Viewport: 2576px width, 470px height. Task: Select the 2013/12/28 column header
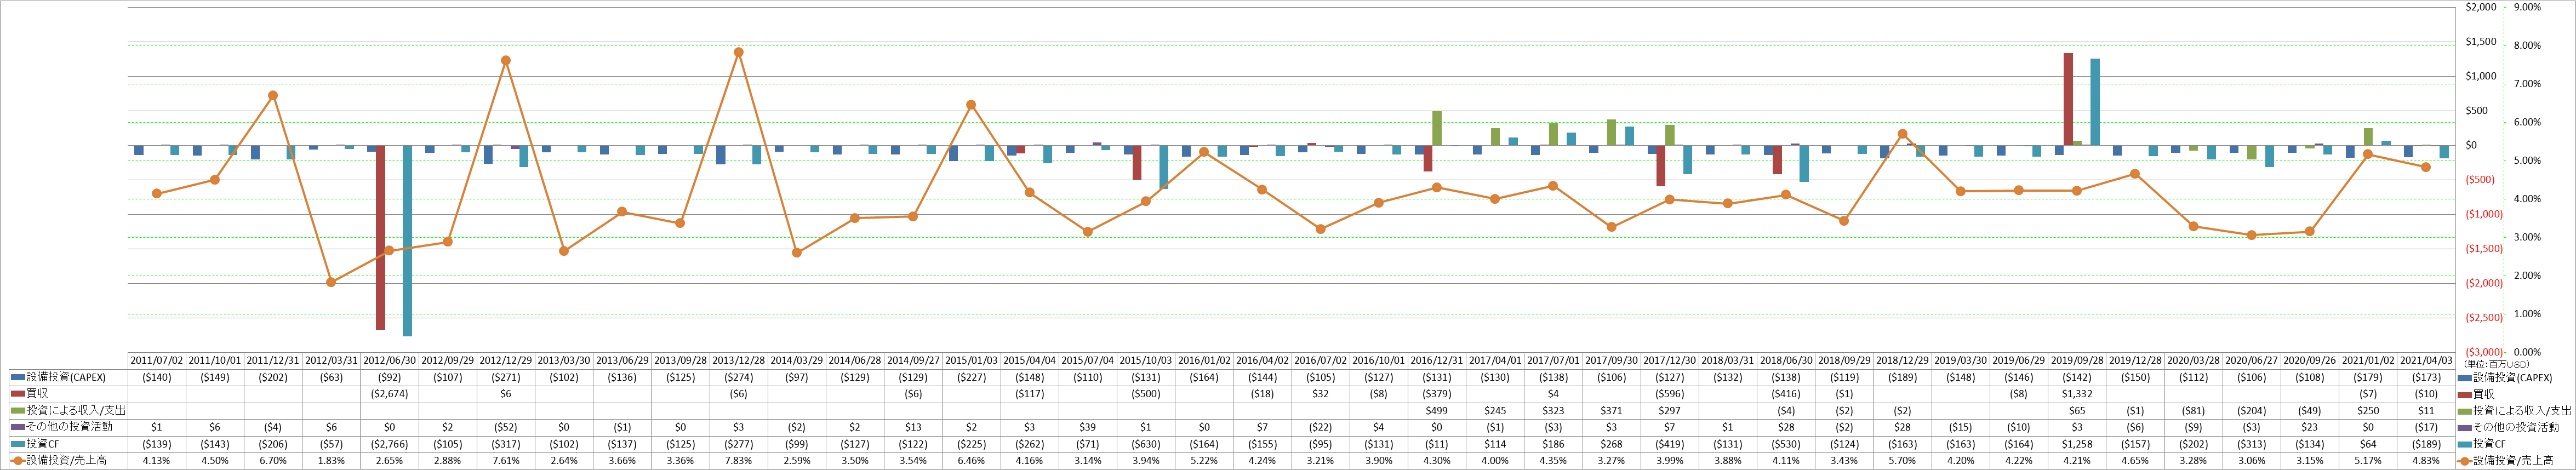pyautogui.click(x=738, y=361)
